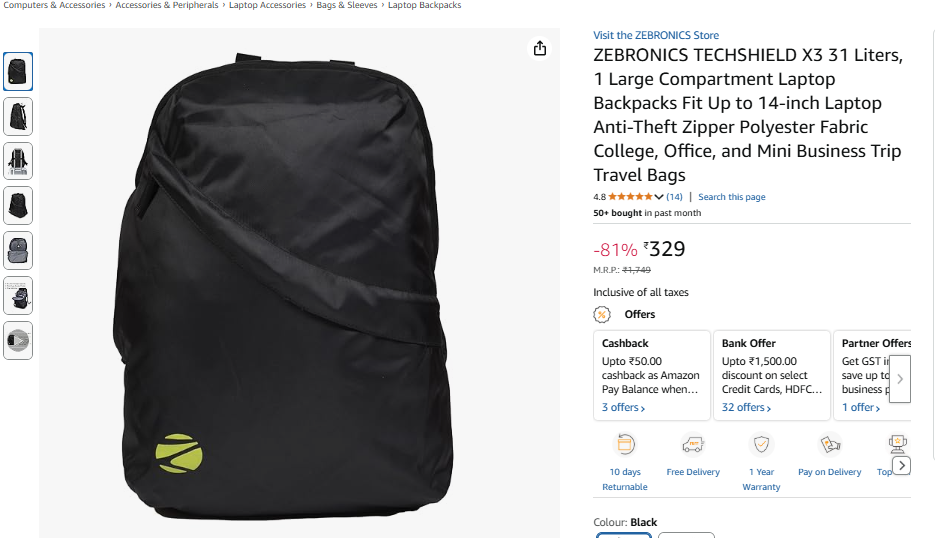Go to Laptop Backpacks breadcrumb
935x538 pixels.
click(425, 5)
